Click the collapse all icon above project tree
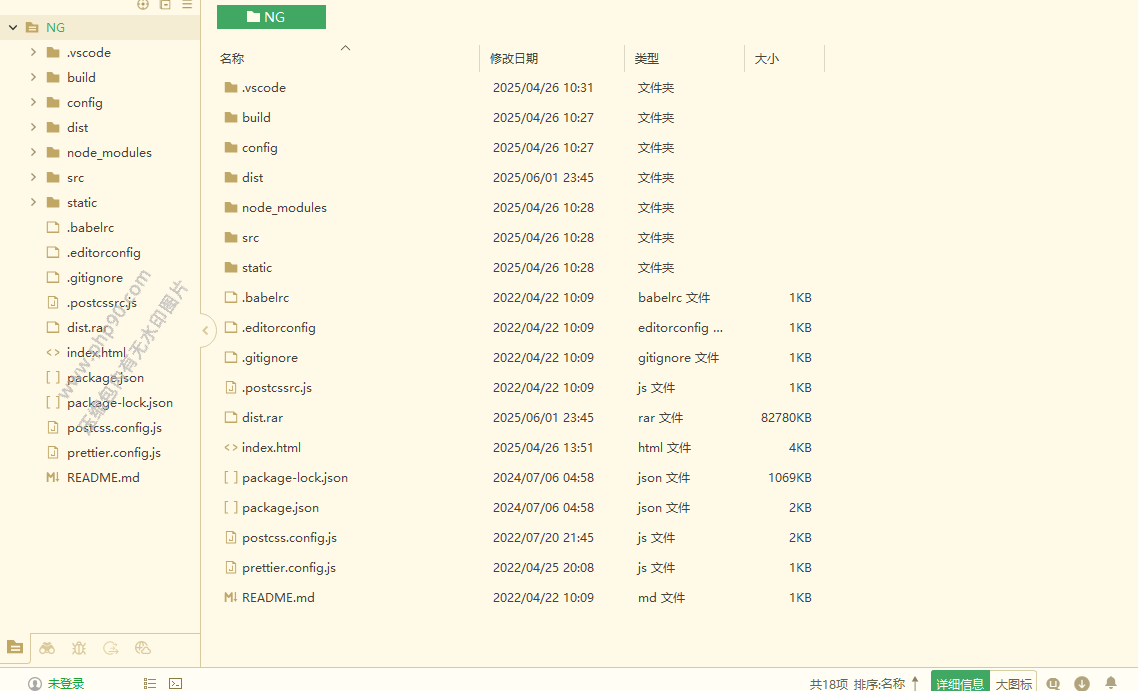 (x=165, y=5)
